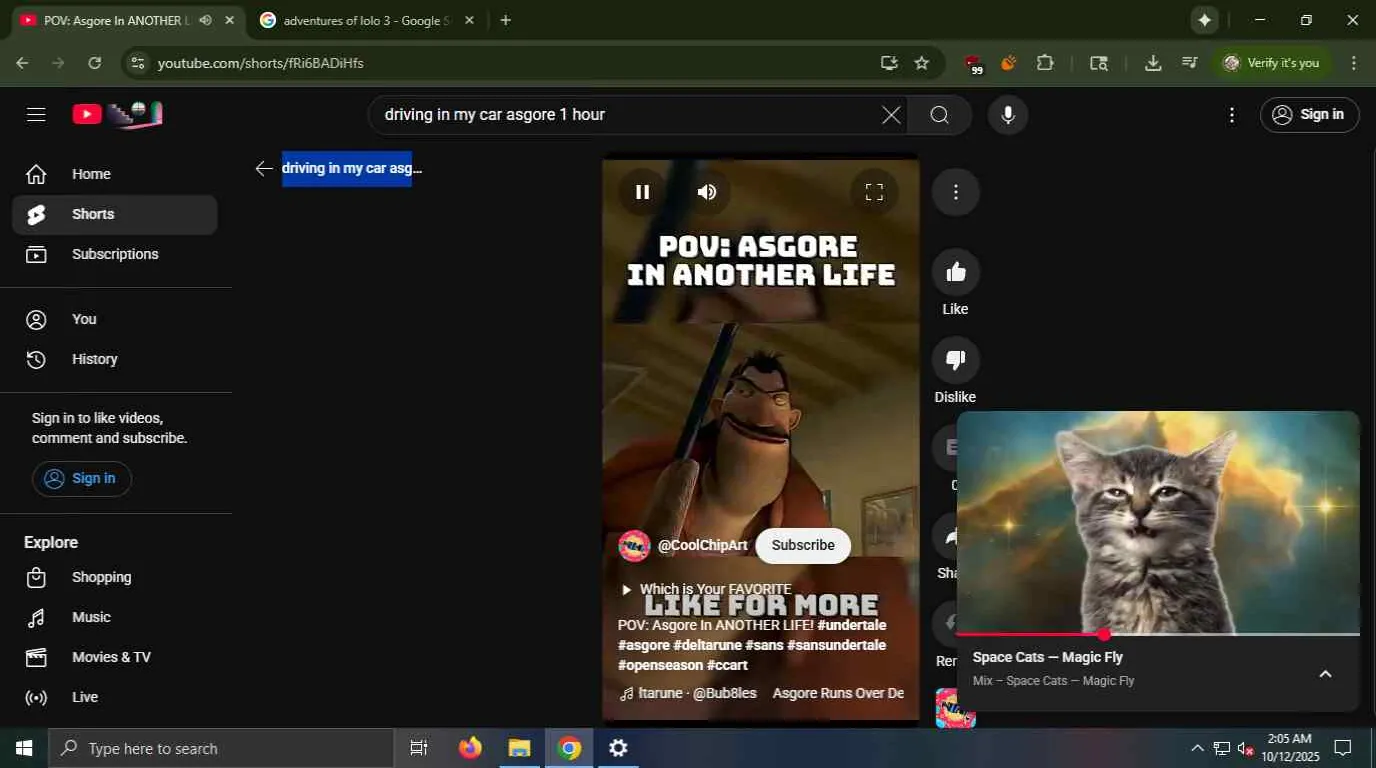Image resolution: width=1376 pixels, height=768 pixels.
Task: Seek using the miniplayer red progress handle
Action: 1104,634
